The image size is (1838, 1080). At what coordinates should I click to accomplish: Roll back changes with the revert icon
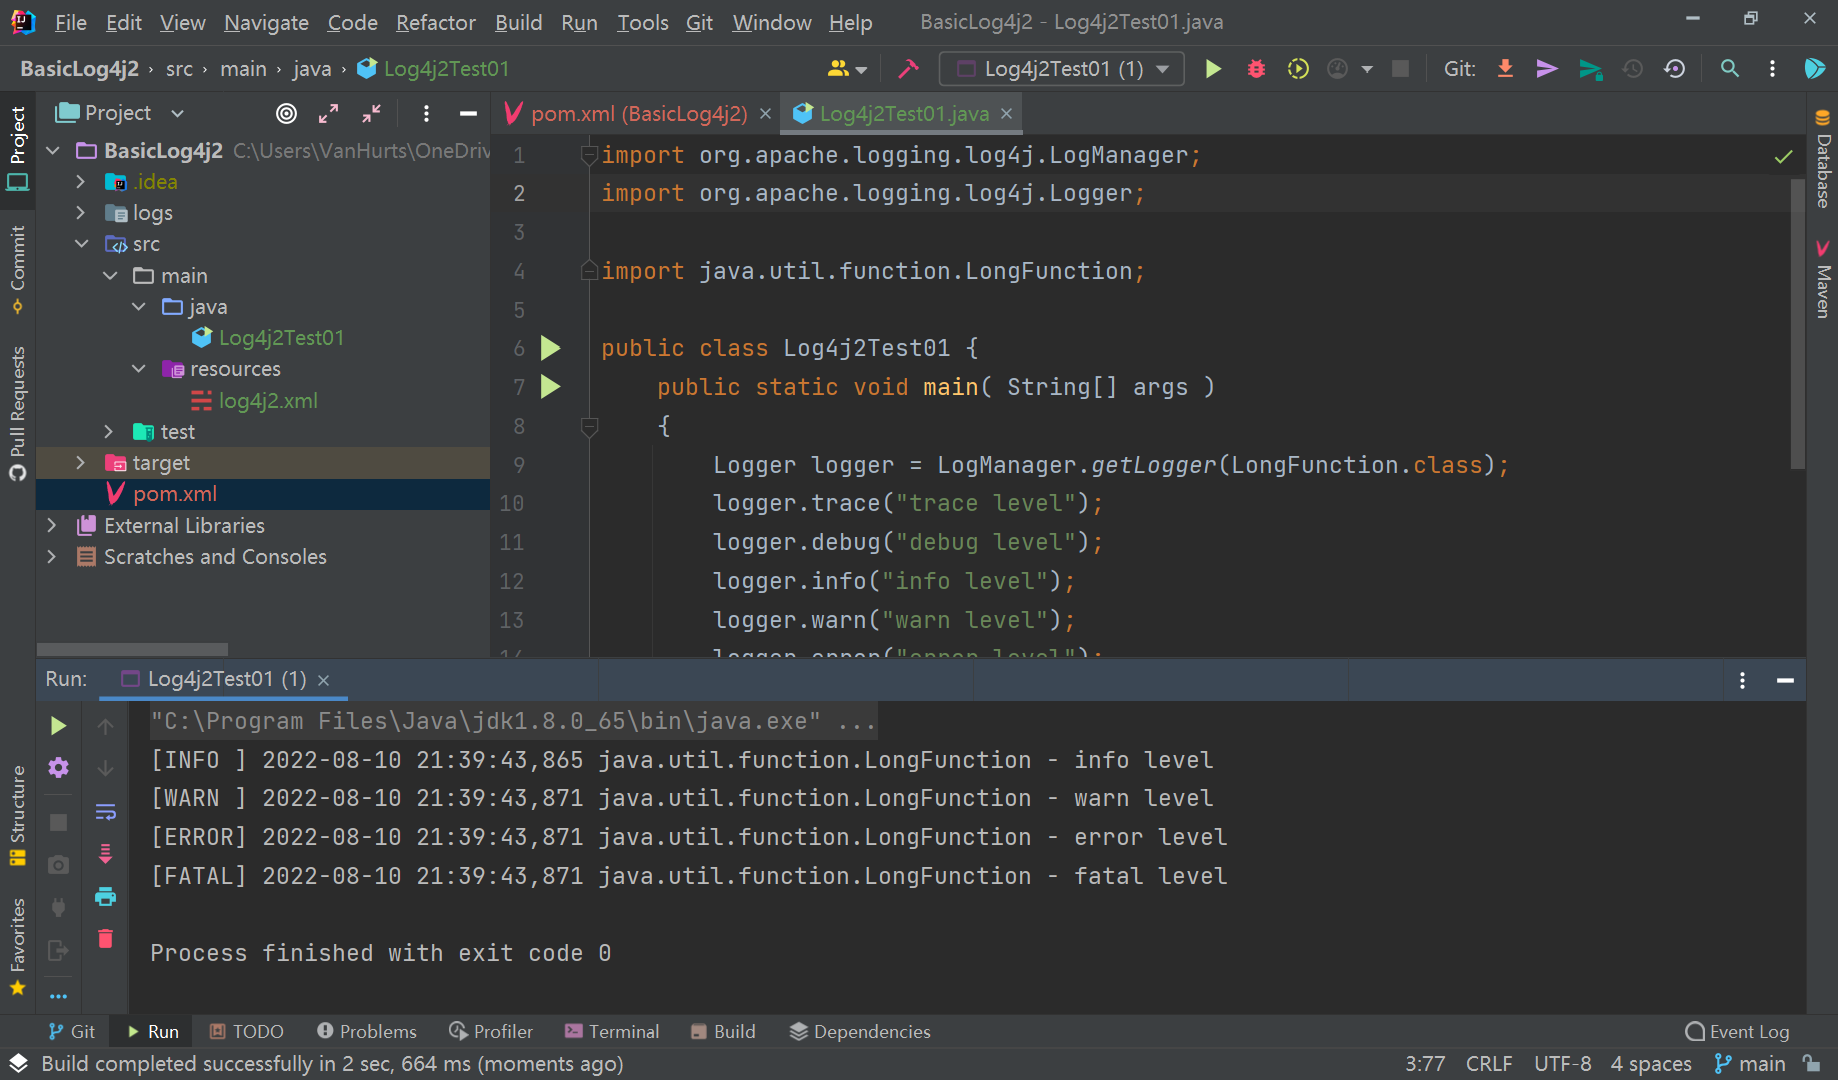pos(1675,69)
